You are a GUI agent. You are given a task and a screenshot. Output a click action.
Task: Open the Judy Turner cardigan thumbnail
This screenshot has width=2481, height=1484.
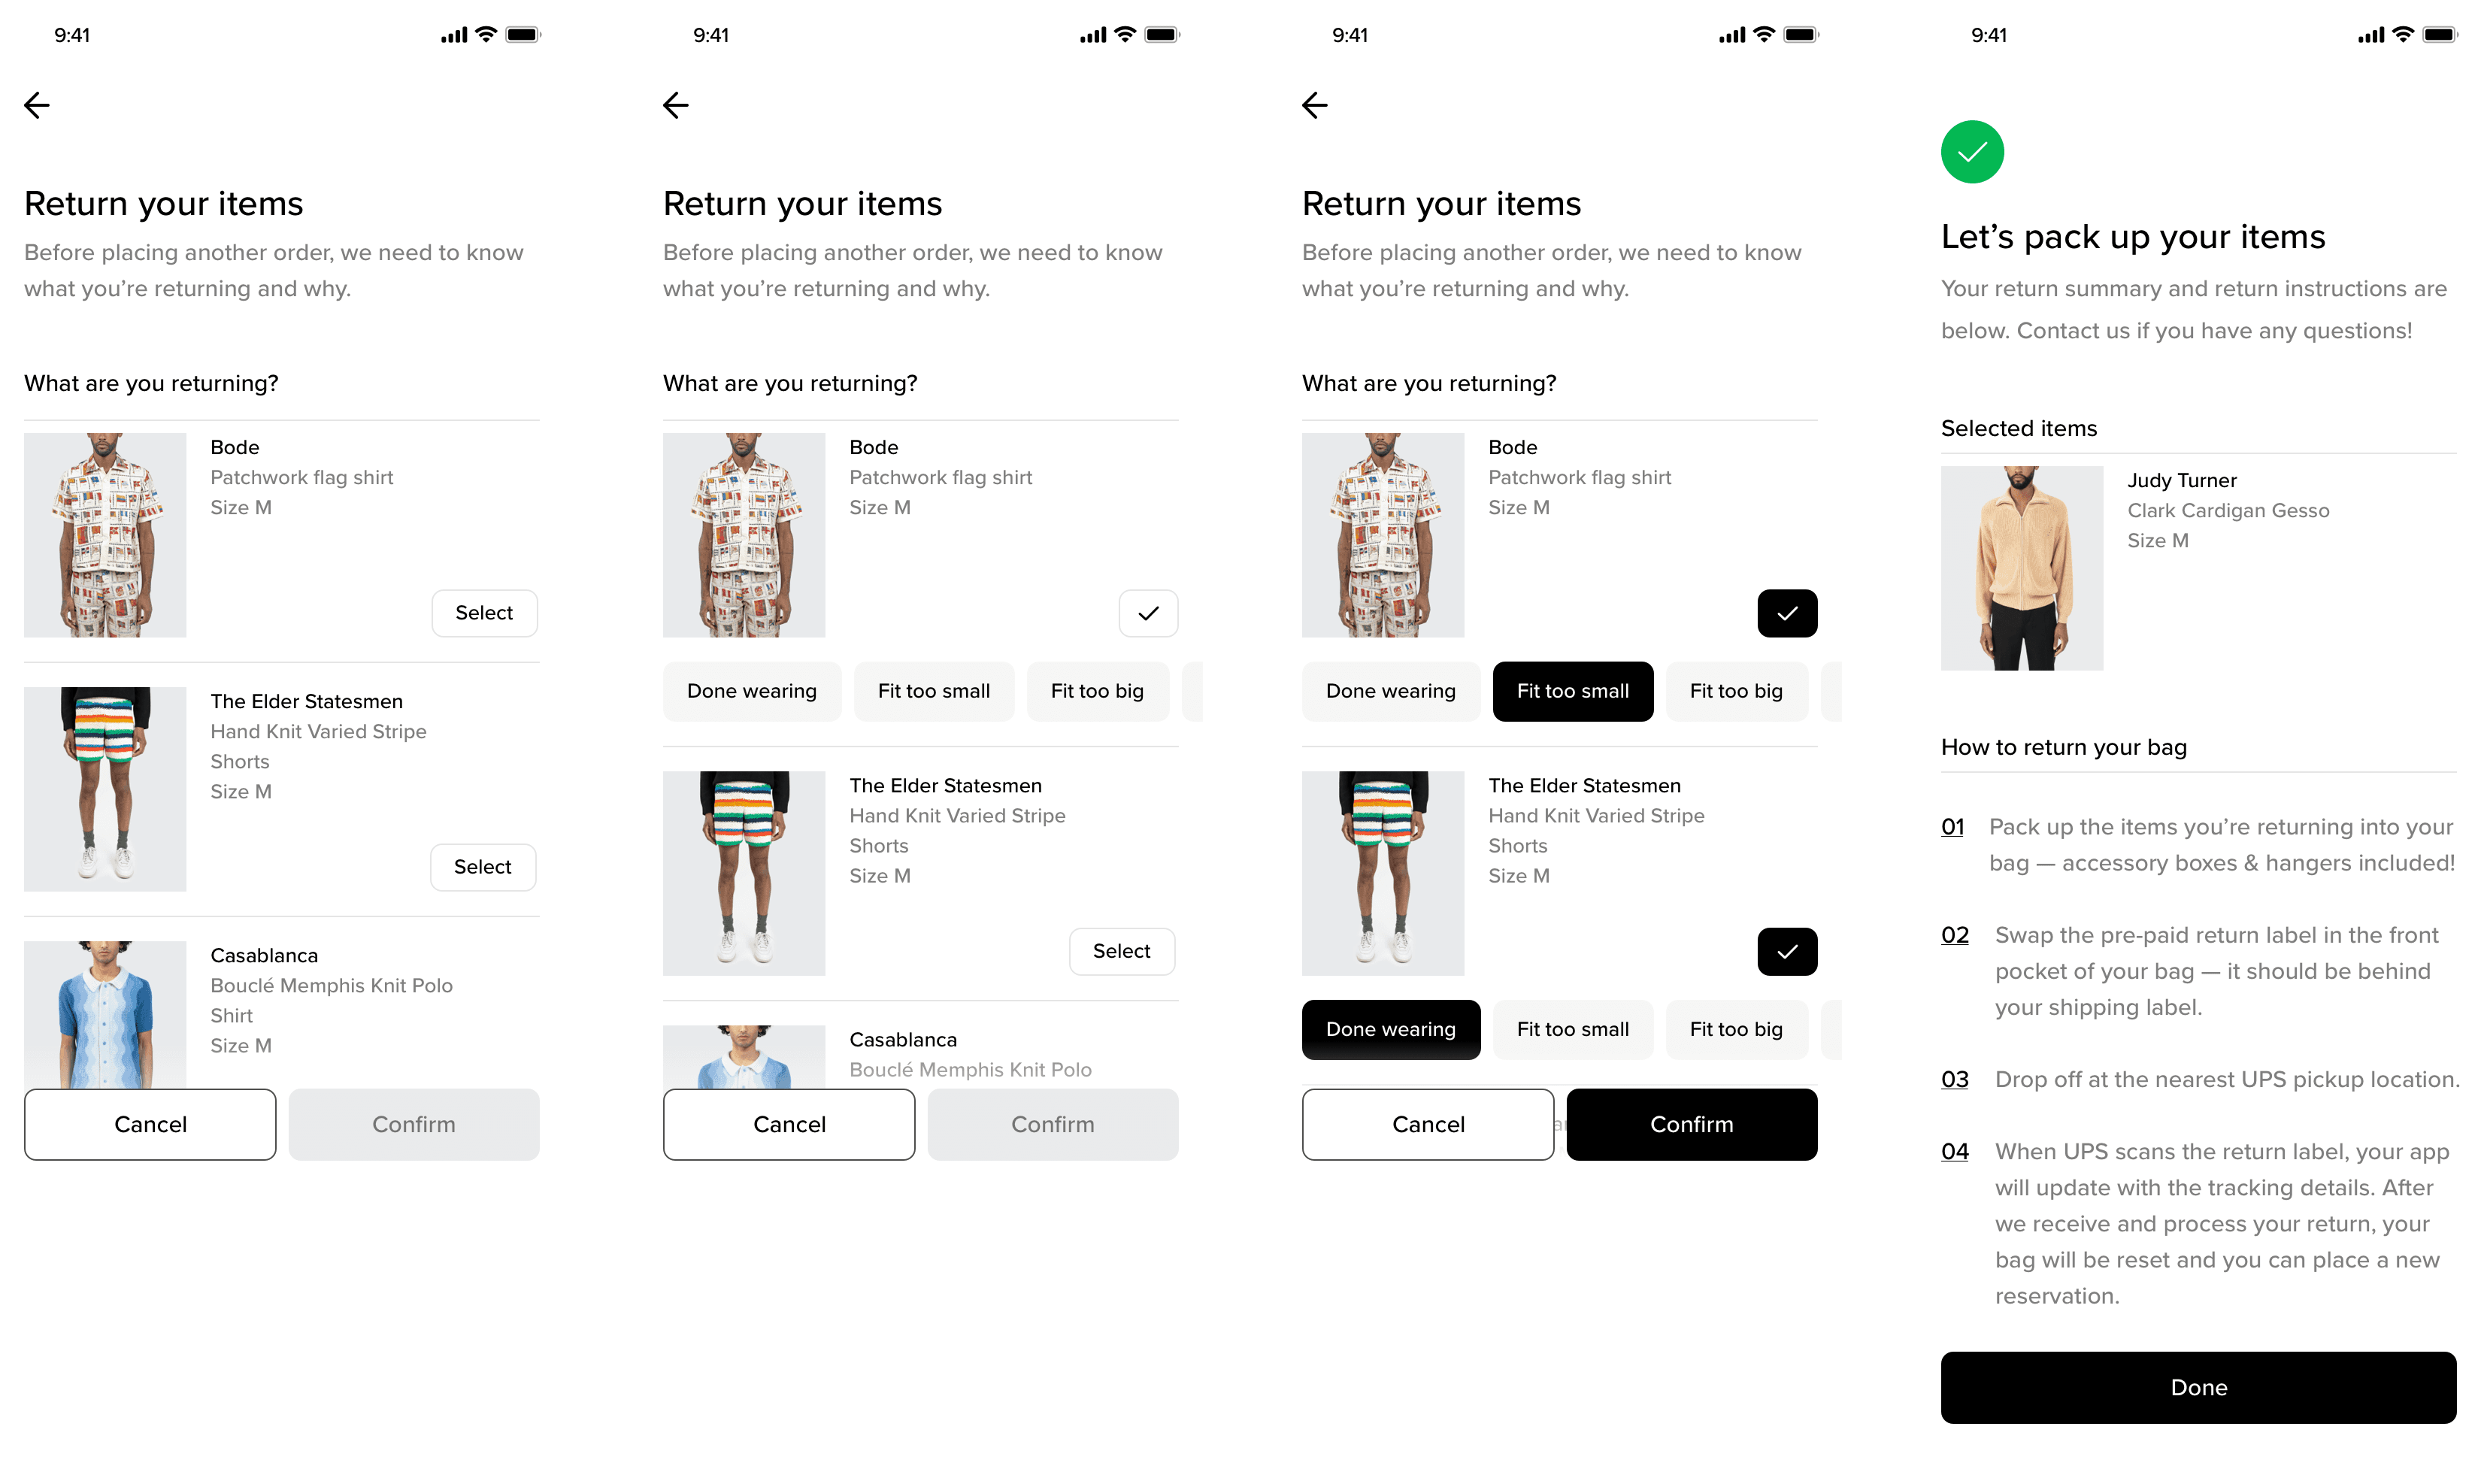[2022, 568]
